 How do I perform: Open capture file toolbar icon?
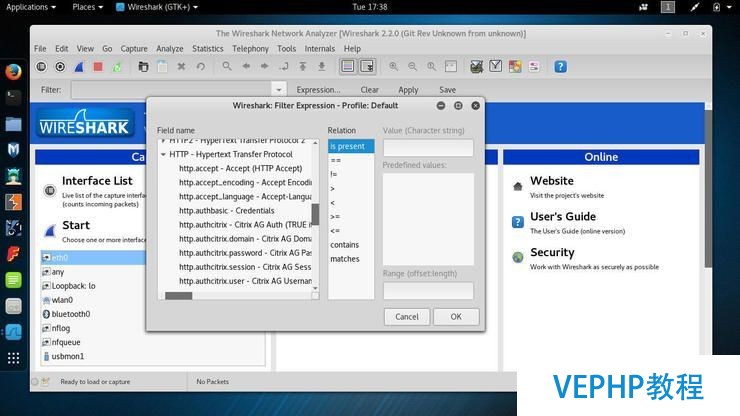click(143, 67)
